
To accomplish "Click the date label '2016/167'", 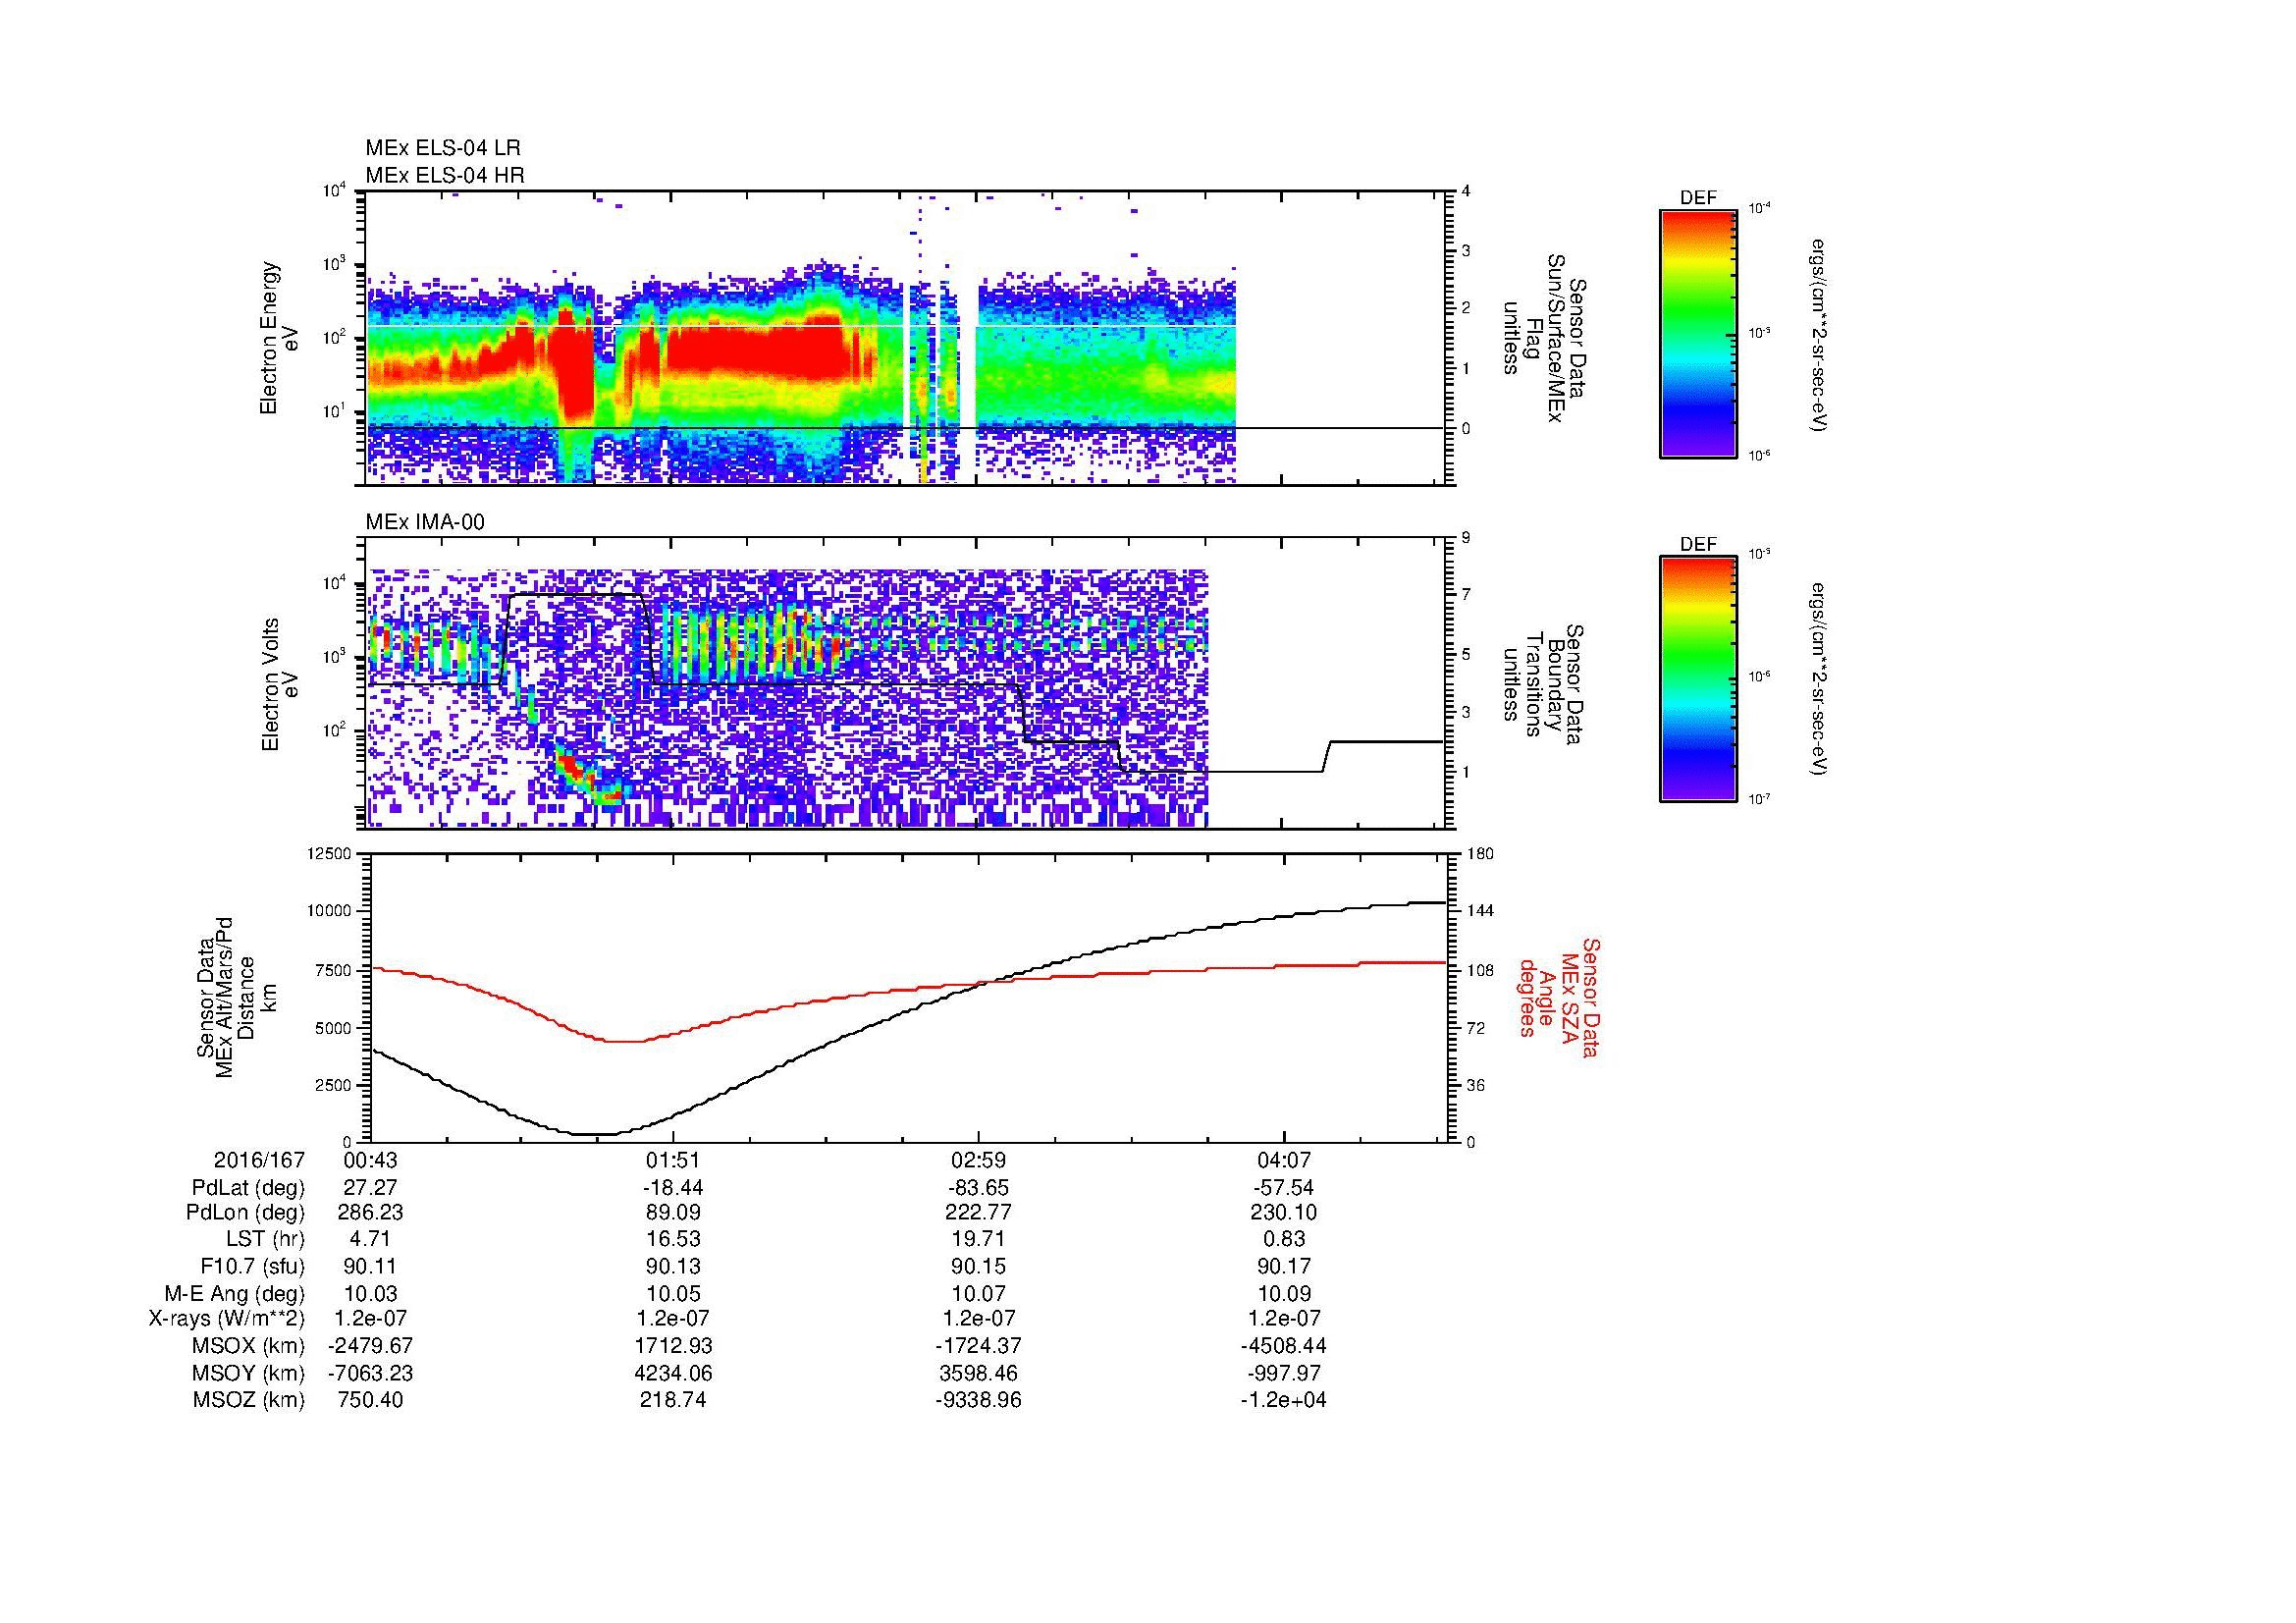I will click(x=259, y=1160).
